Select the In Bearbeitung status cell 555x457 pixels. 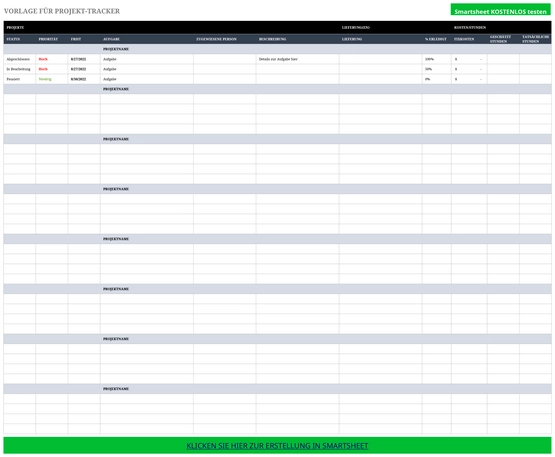[x=19, y=69]
